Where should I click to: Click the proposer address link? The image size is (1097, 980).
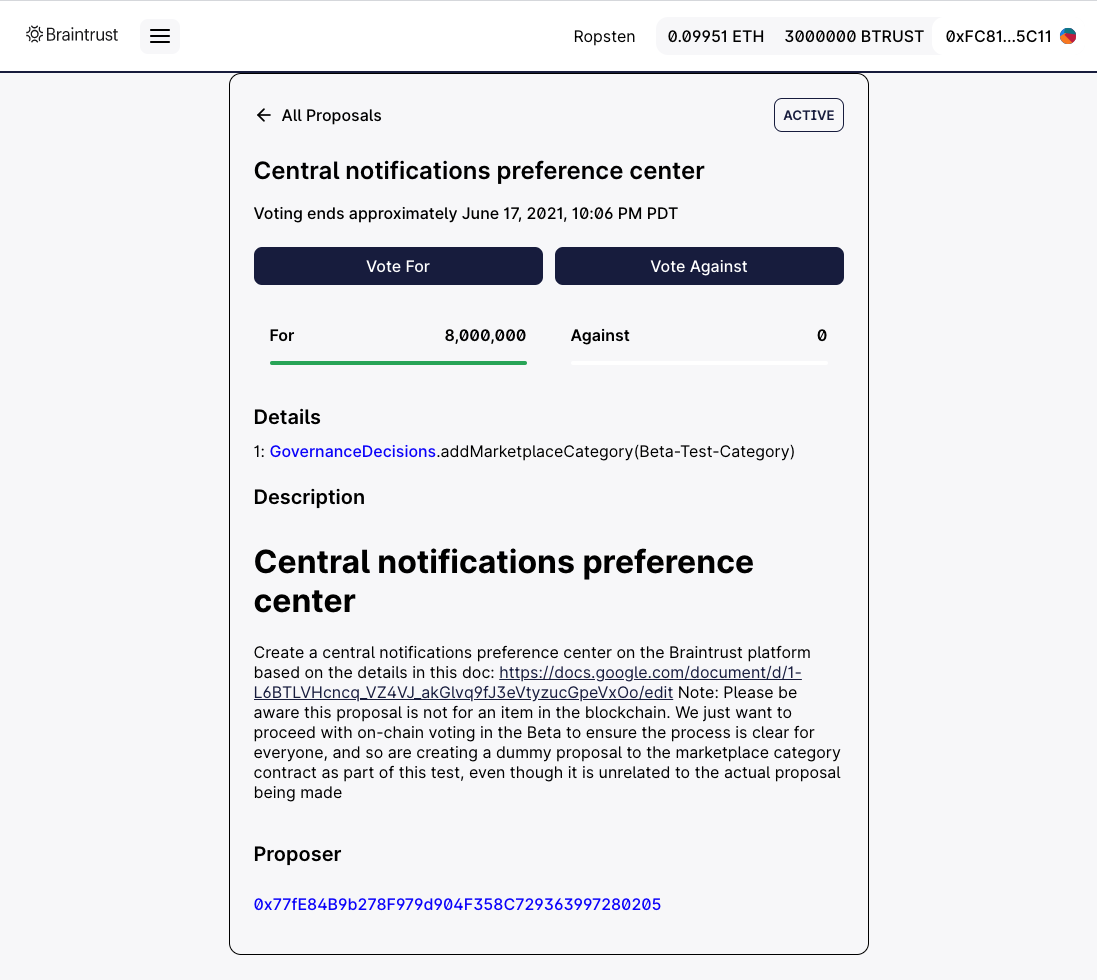click(458, 904)
